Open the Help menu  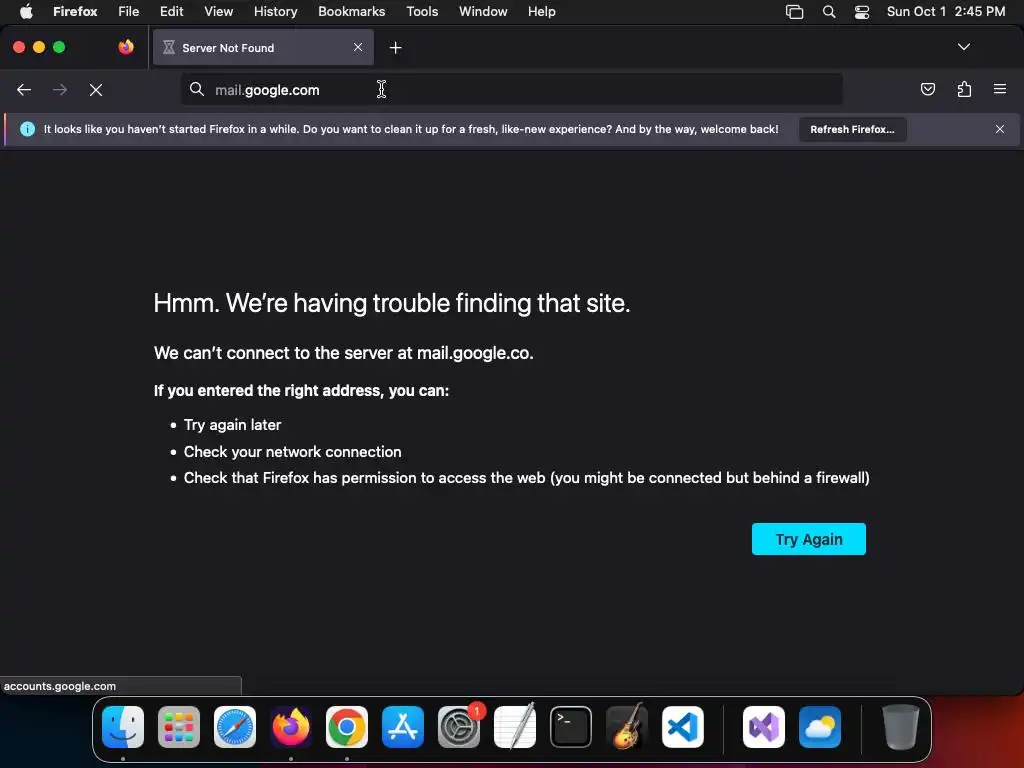click(x=541, y=11)
